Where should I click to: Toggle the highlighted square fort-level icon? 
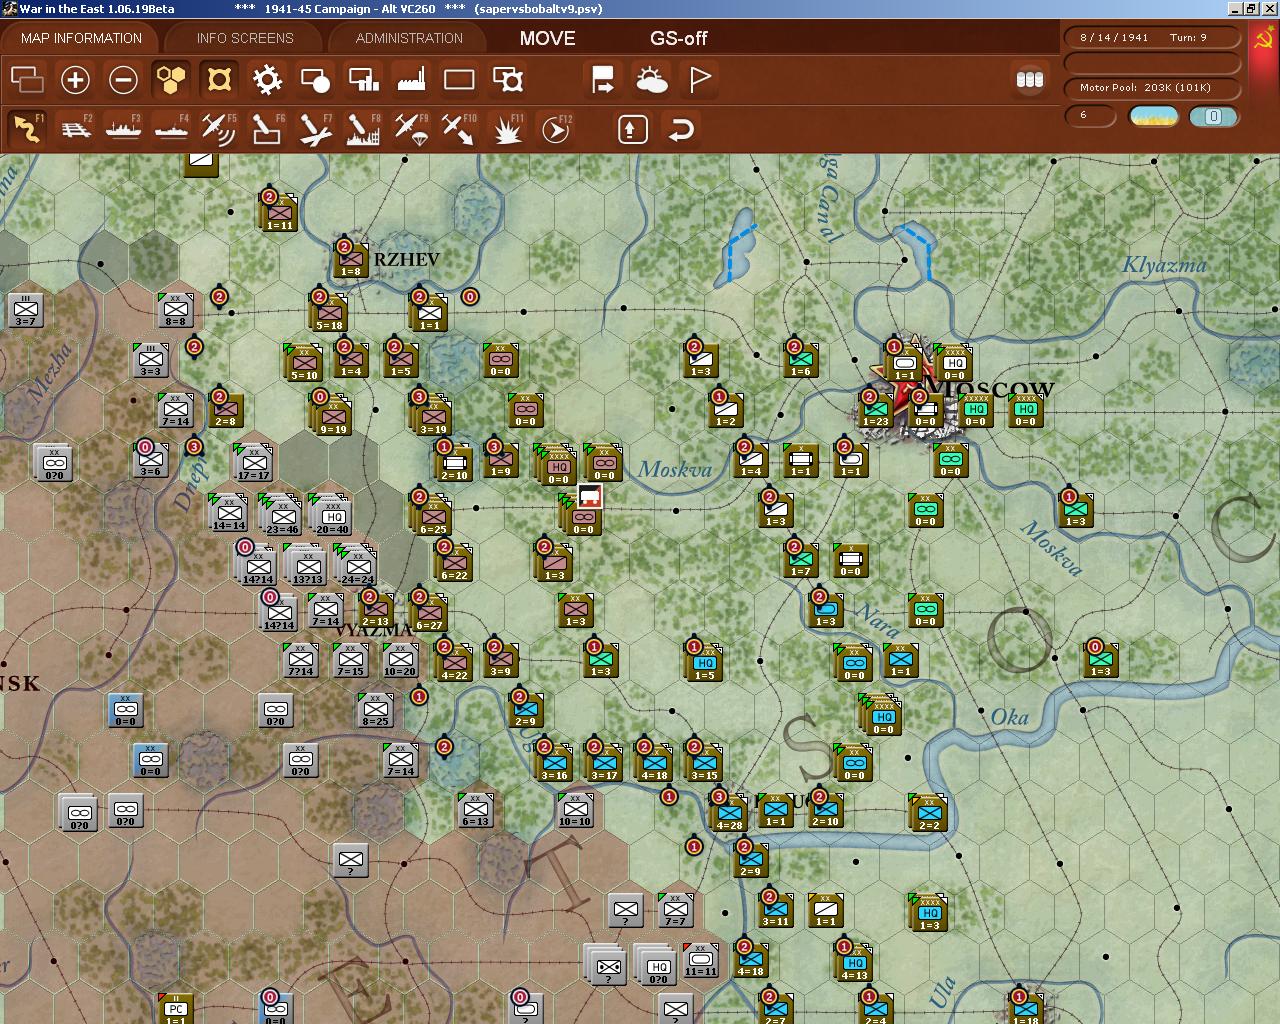pyautogui.click(x=219, y=79)
